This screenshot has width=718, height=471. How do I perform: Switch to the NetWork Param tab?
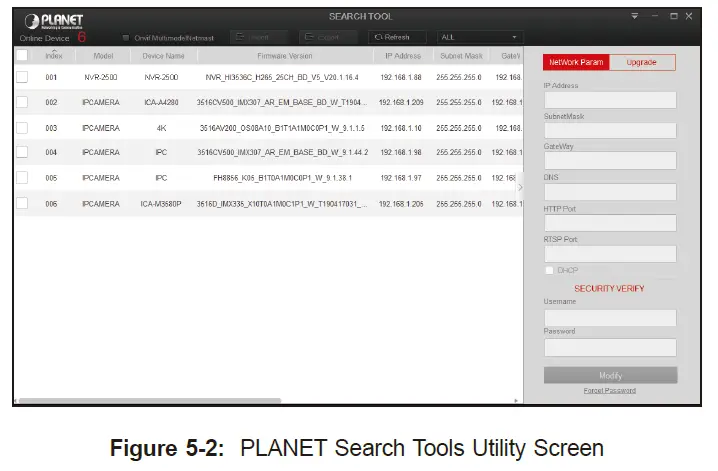576,62
